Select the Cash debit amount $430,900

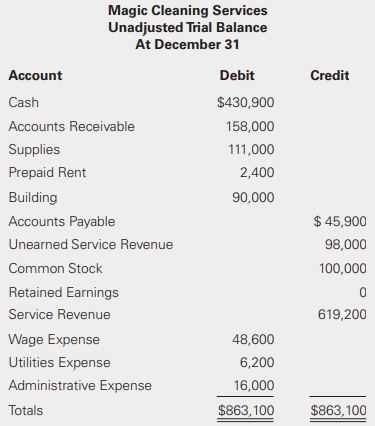coord(246,102)
